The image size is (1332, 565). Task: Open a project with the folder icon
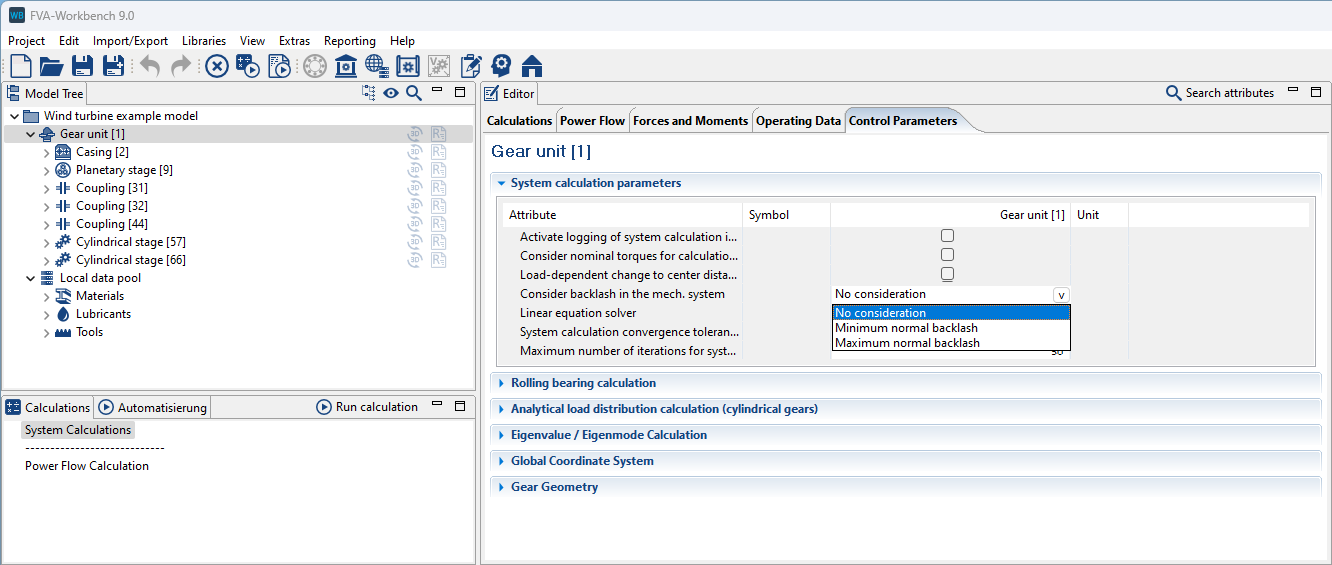point(51,66)
